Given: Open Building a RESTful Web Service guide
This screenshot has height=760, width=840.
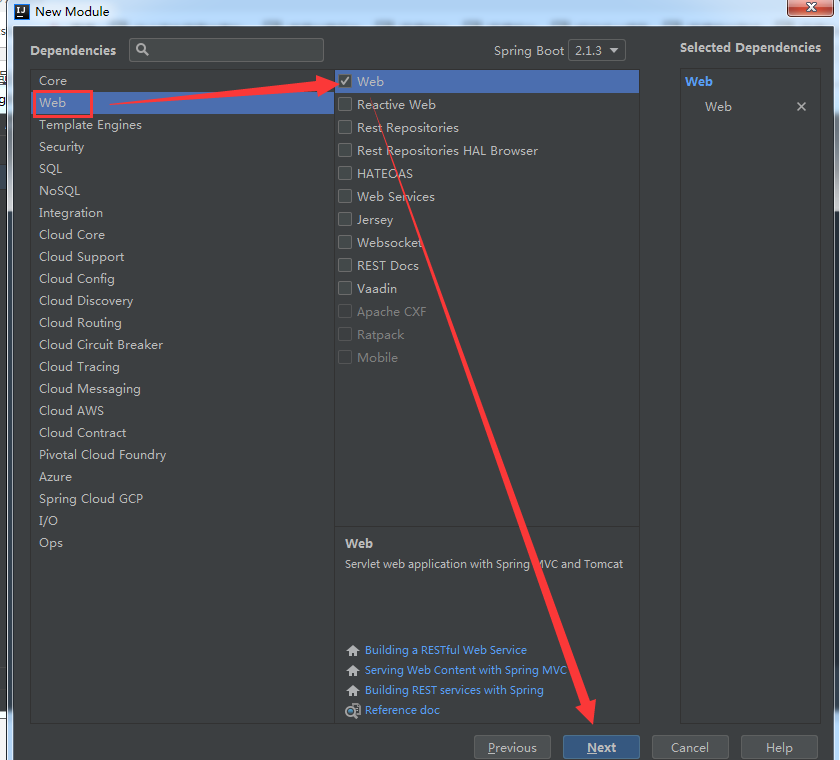Looking at the screenshot, I should click(446, 650).
